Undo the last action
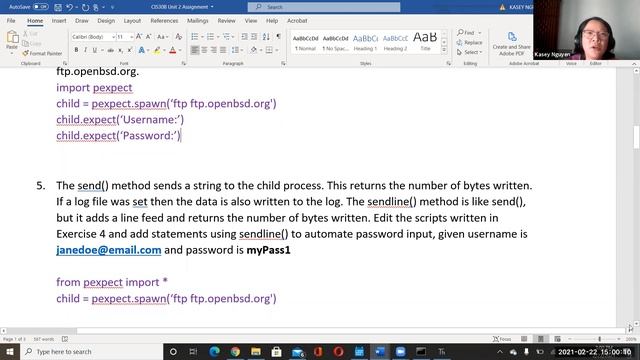This screenshot has width=640, height=360. pos(69,7)
